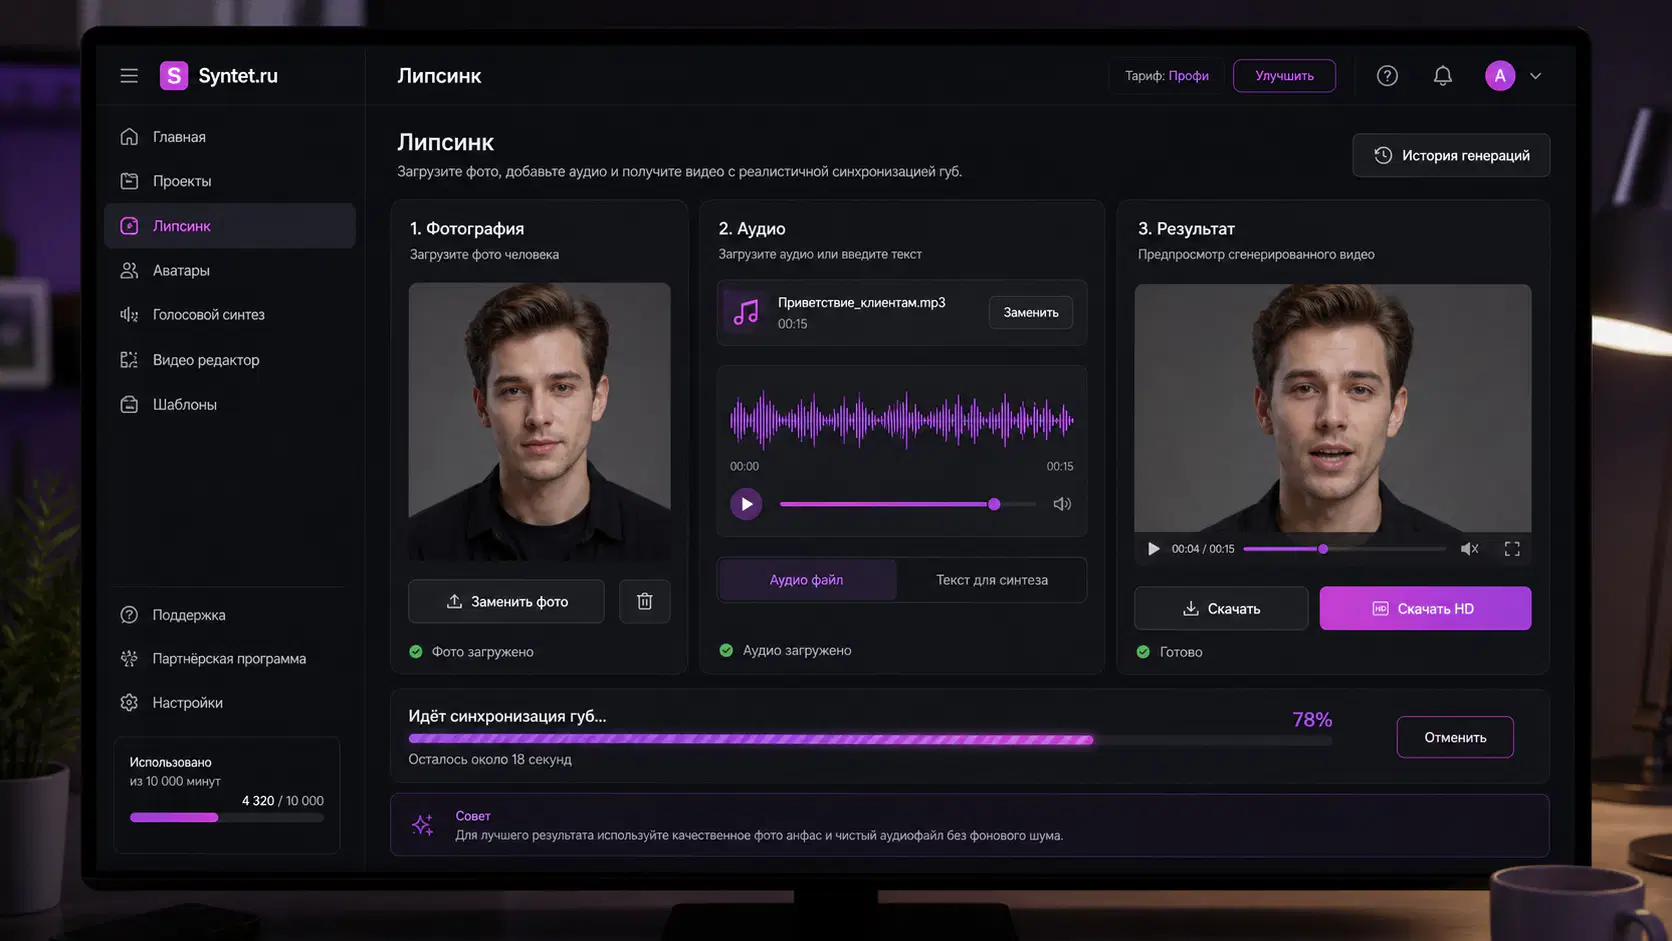1672x941 pixels.
Task: Delete the uploaded photo with the trash icon
Action: 645,601
